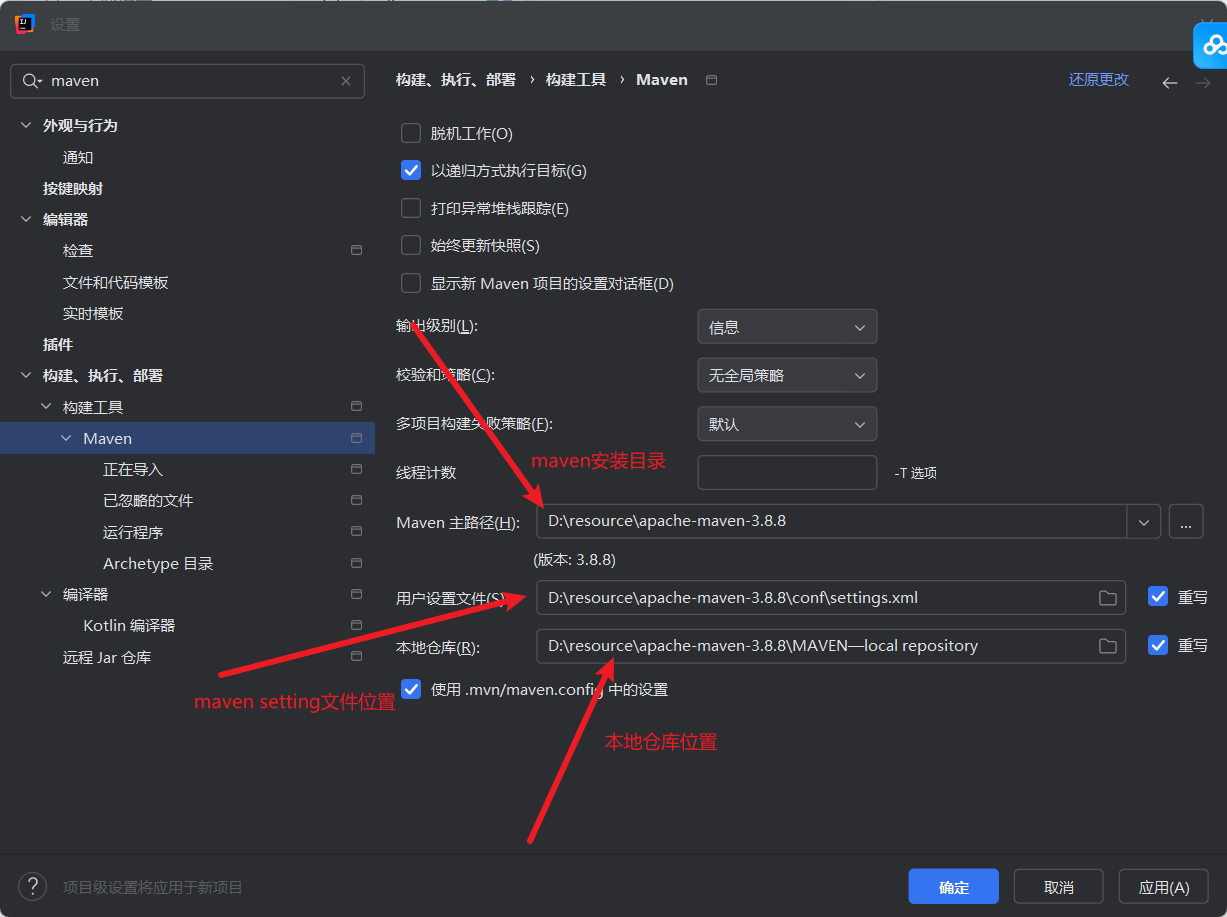Click project-level icon on Archetype 目录 row
This screenshot has width=1227, height=917.
click(x=356, y=563)
